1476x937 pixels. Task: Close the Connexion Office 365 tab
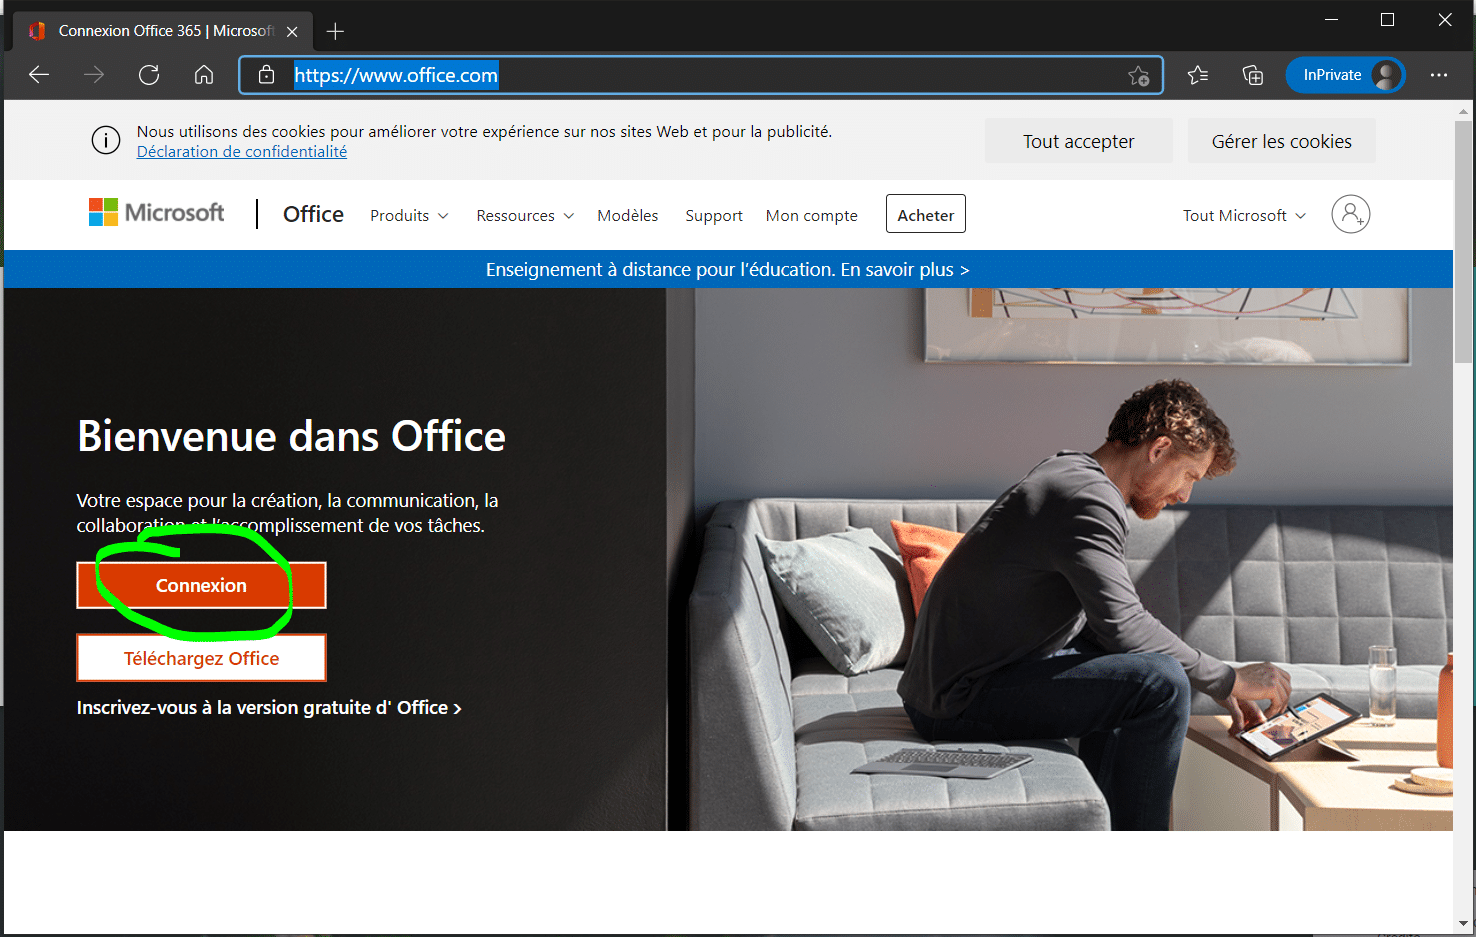pos(292,32)
